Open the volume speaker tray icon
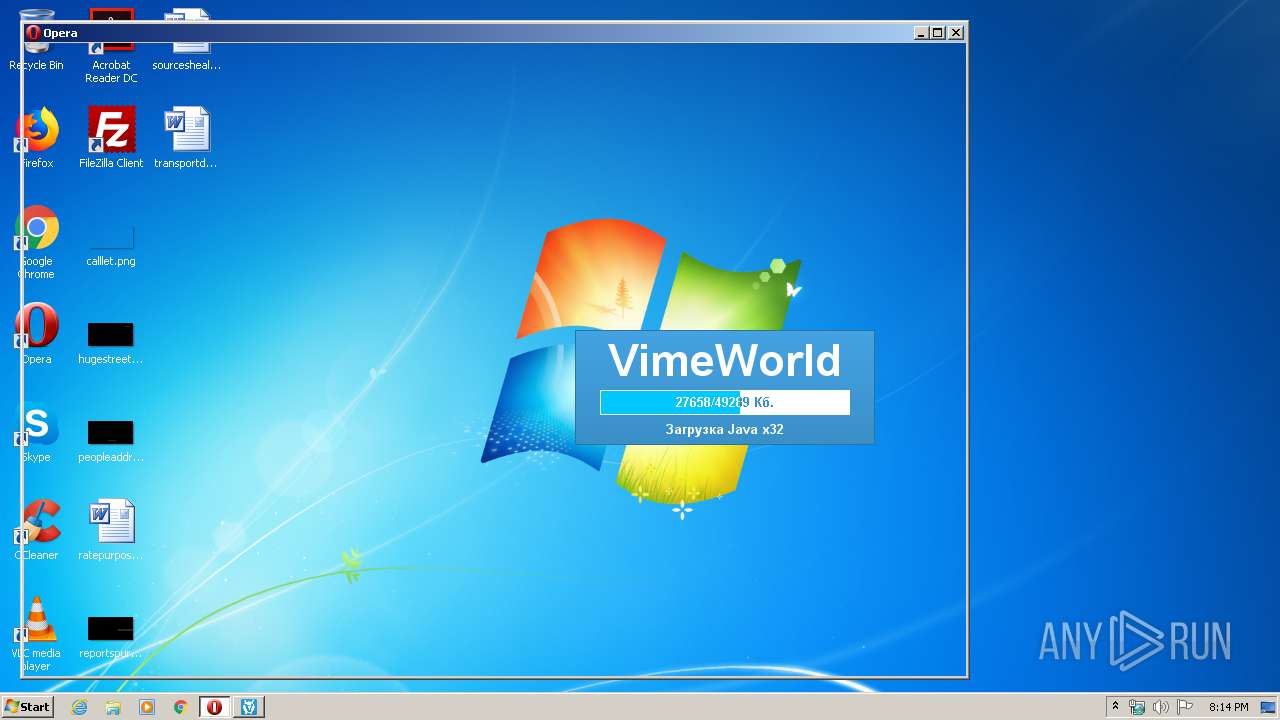The width and height of the screenshot is (1280, 720). (1161, 707)
